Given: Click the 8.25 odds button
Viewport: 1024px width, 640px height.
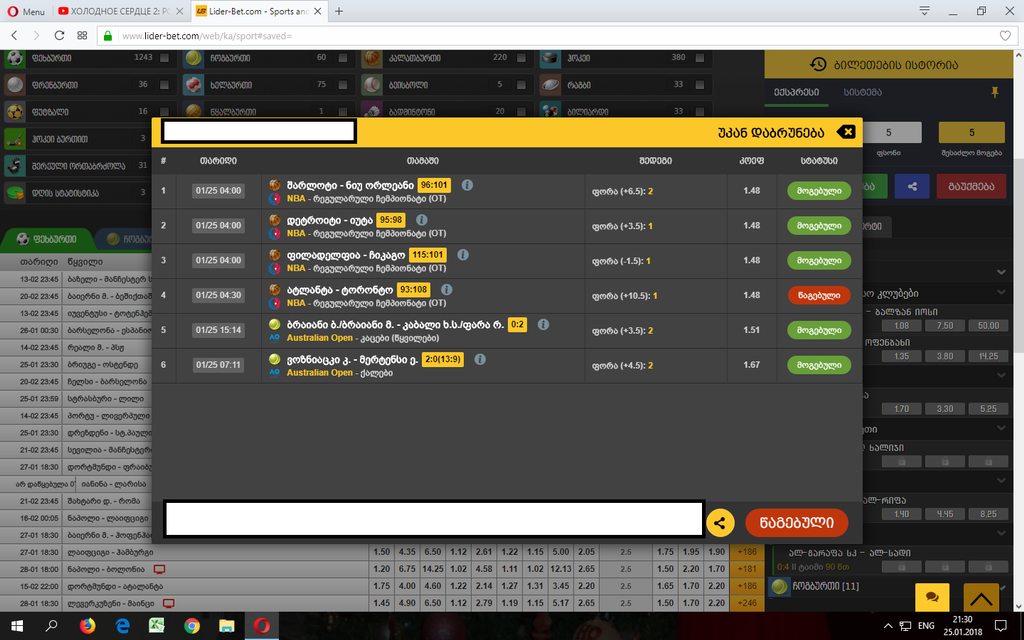Looking at the screenshot, I should (988, 514).
